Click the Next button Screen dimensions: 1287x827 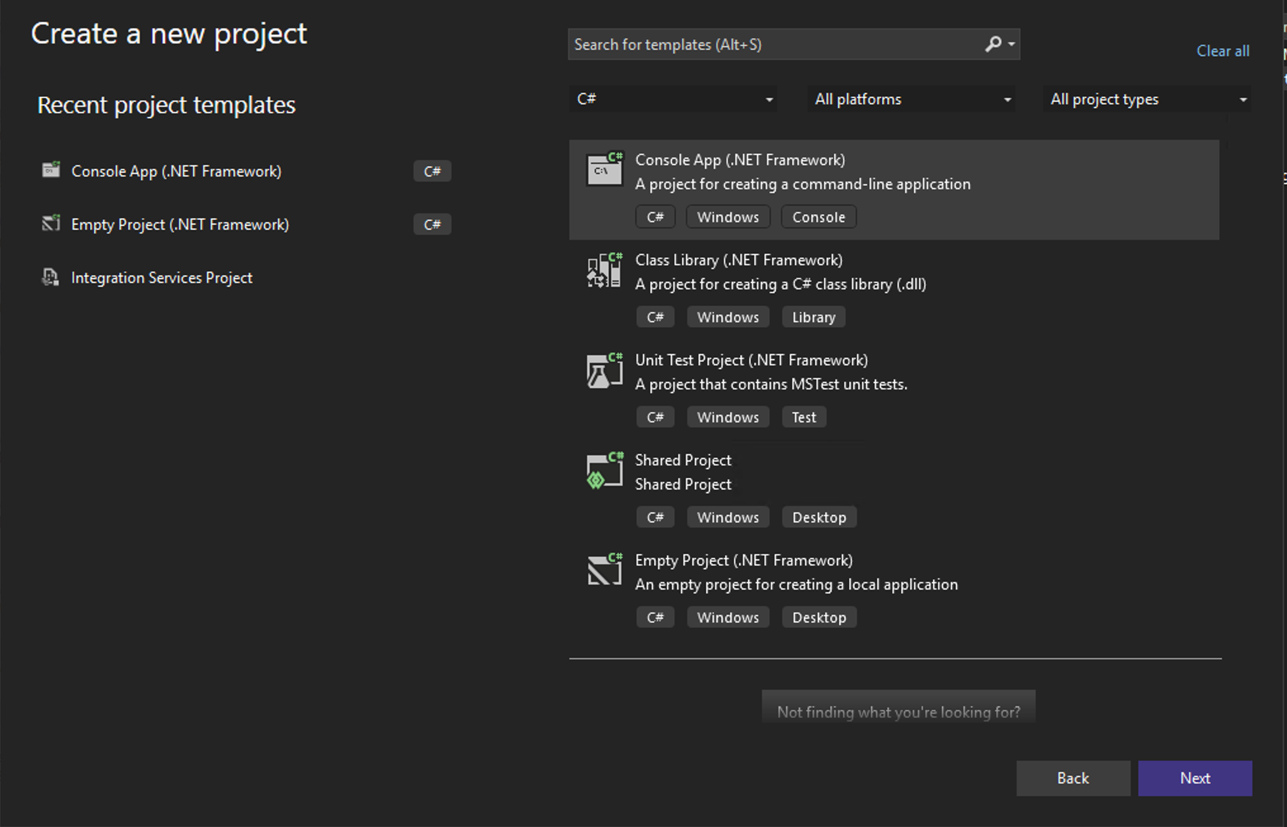coord(1195,778)
